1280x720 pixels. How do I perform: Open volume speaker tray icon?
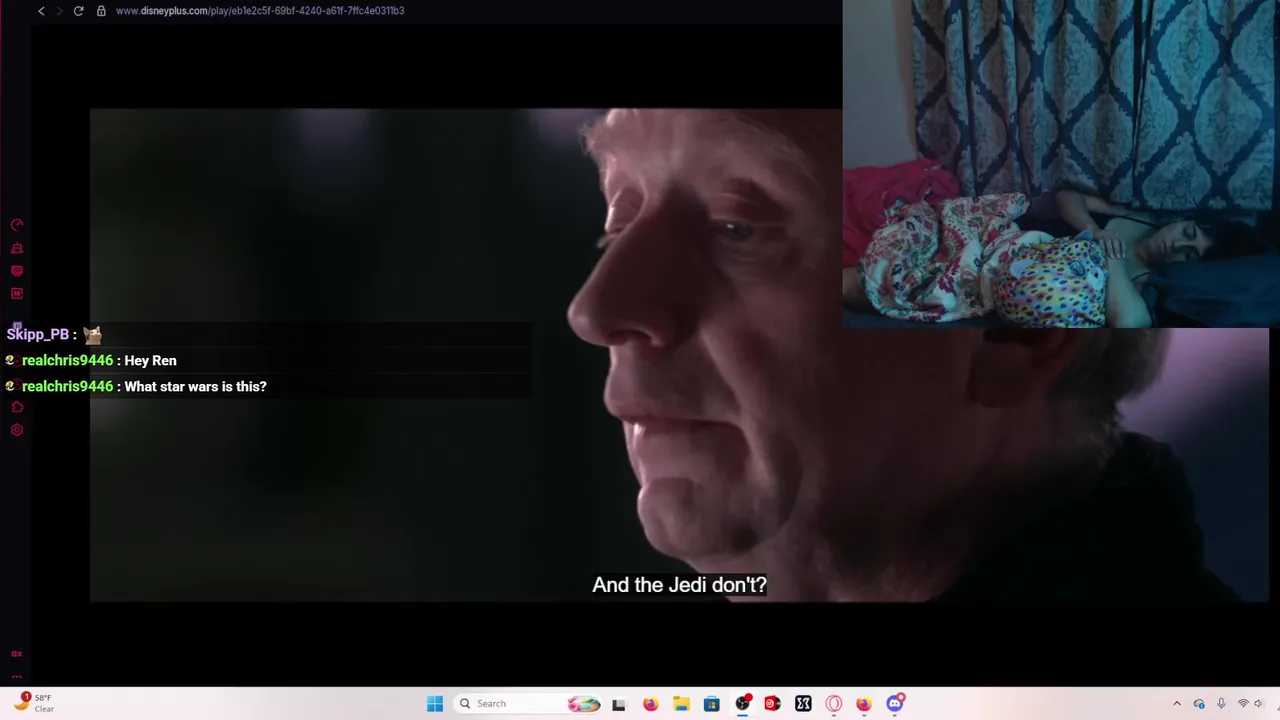point(1259,704)
